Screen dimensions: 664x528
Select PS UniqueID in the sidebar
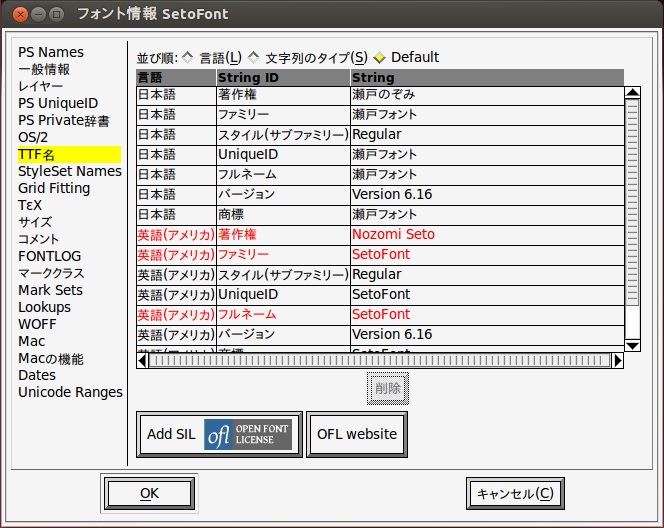point(58,103)
